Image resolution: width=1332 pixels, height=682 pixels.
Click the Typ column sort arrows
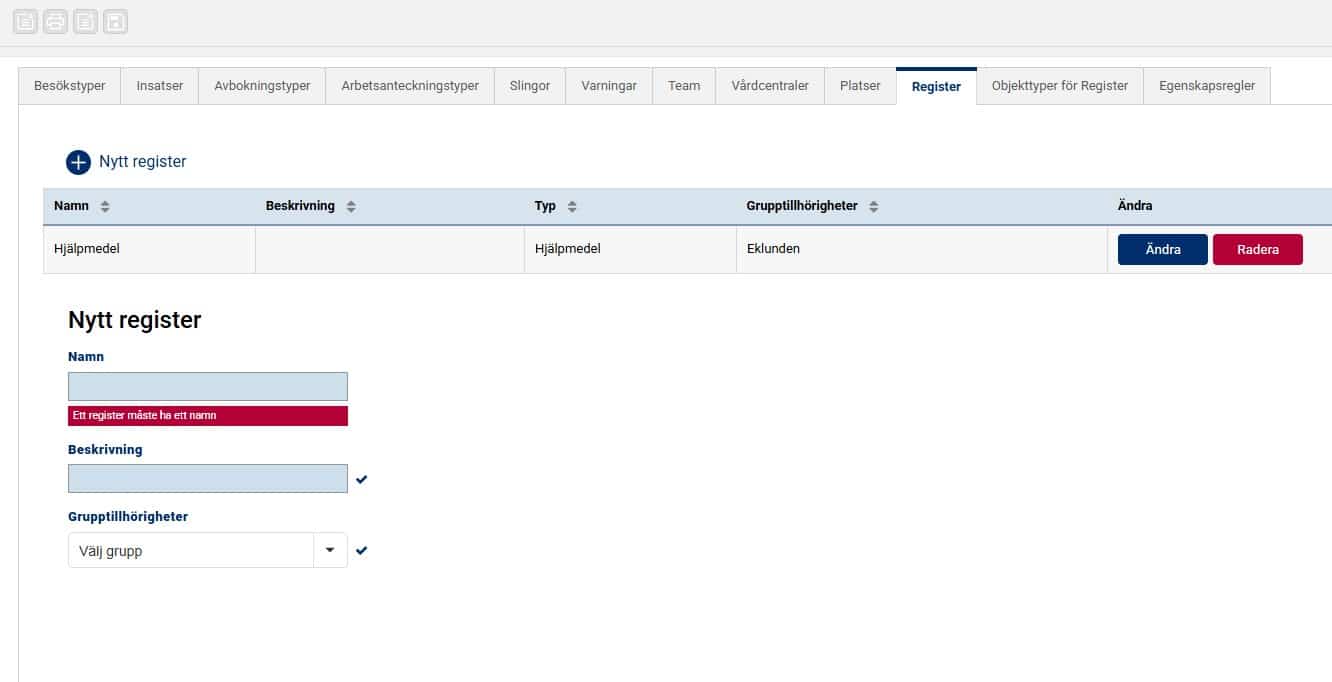click(572, 207)
